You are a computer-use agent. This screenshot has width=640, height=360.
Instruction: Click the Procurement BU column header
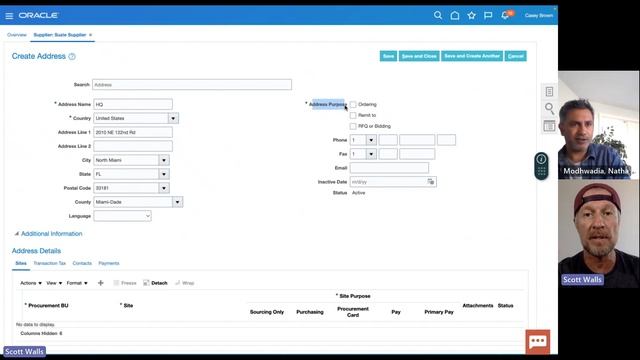[x=48, y=305]
